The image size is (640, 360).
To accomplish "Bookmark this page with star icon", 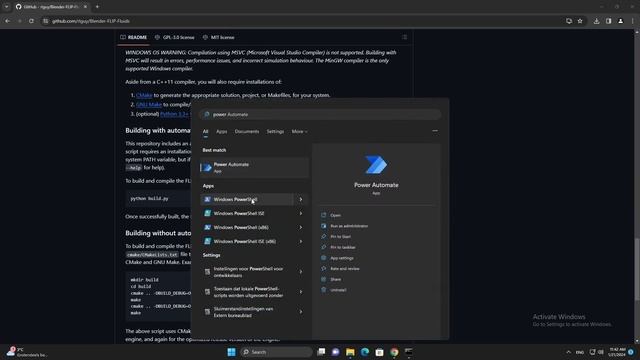I will (x=580, y=21).
